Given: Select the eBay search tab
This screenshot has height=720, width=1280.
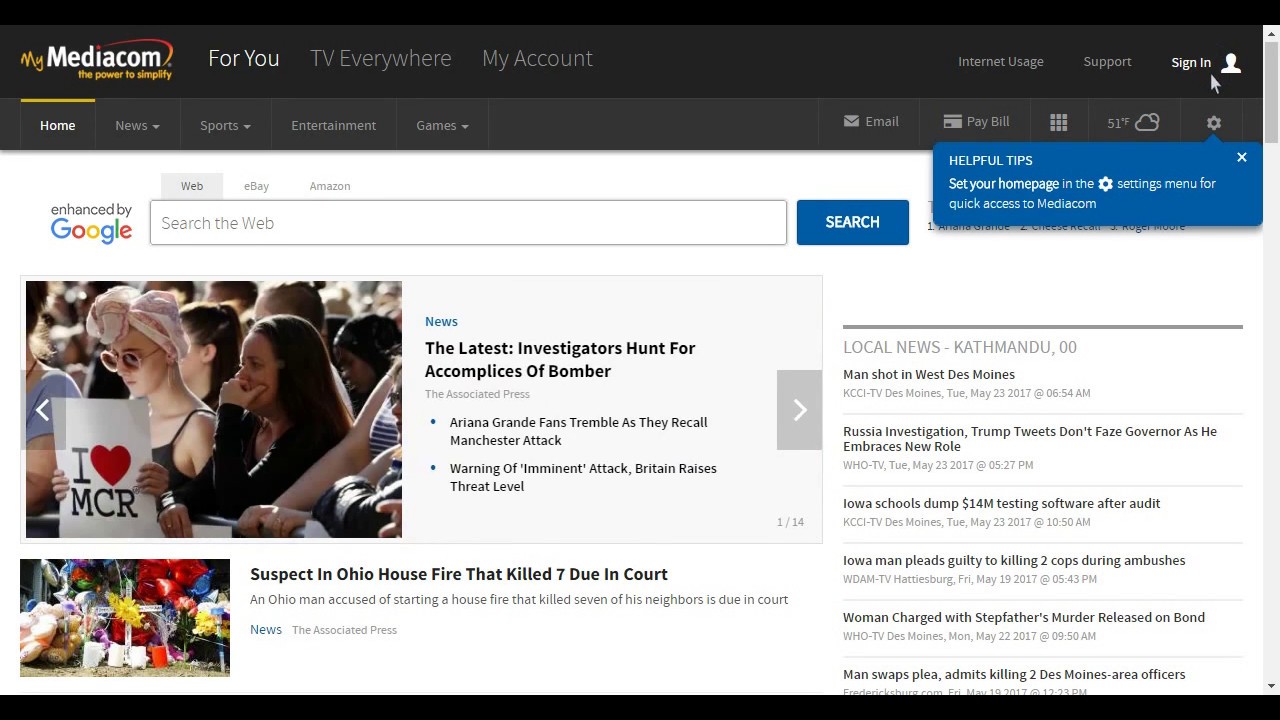Looking at the screenshot, I should tap(256, 186).
